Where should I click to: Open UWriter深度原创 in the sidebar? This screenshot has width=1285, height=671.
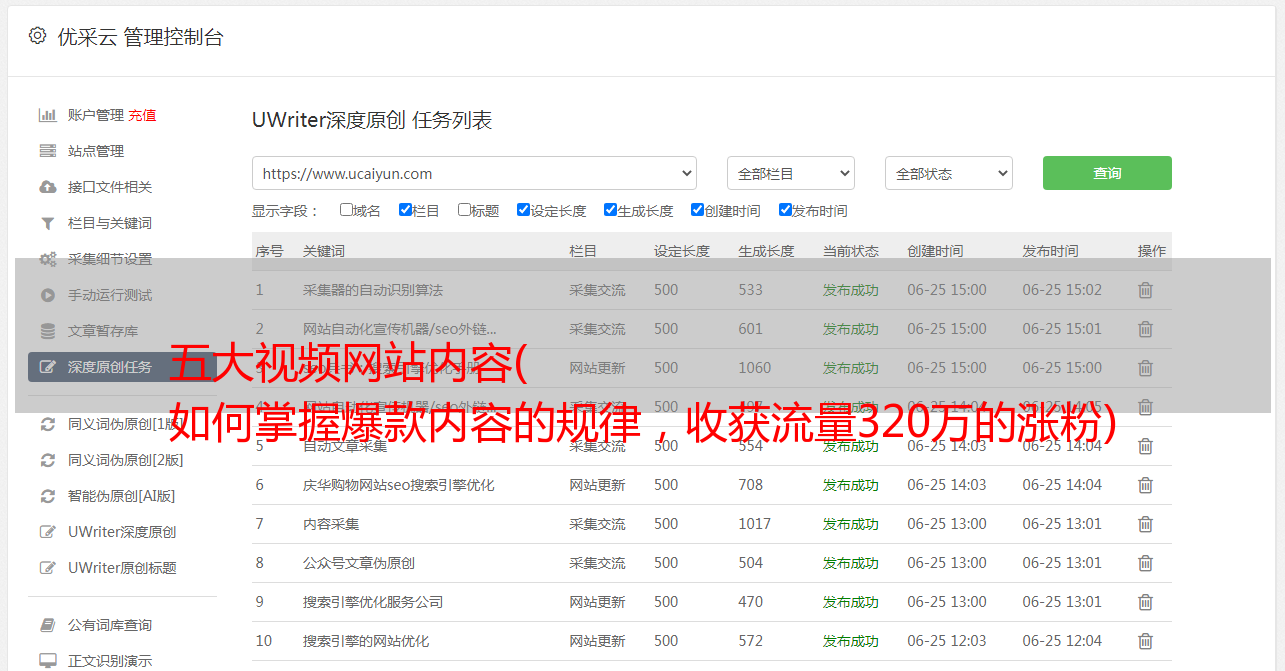(x=122, y=532)
